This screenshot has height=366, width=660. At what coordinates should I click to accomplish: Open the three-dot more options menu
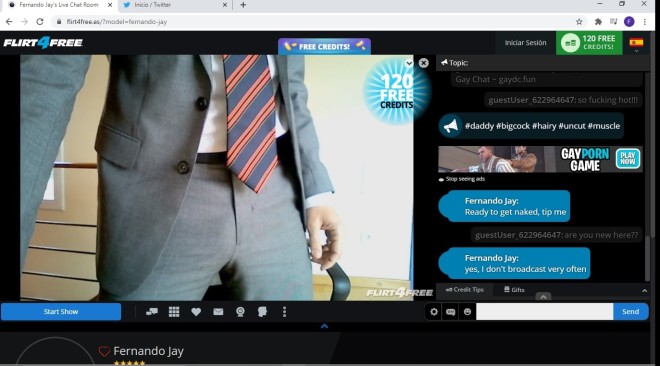[x=285, y=312]
